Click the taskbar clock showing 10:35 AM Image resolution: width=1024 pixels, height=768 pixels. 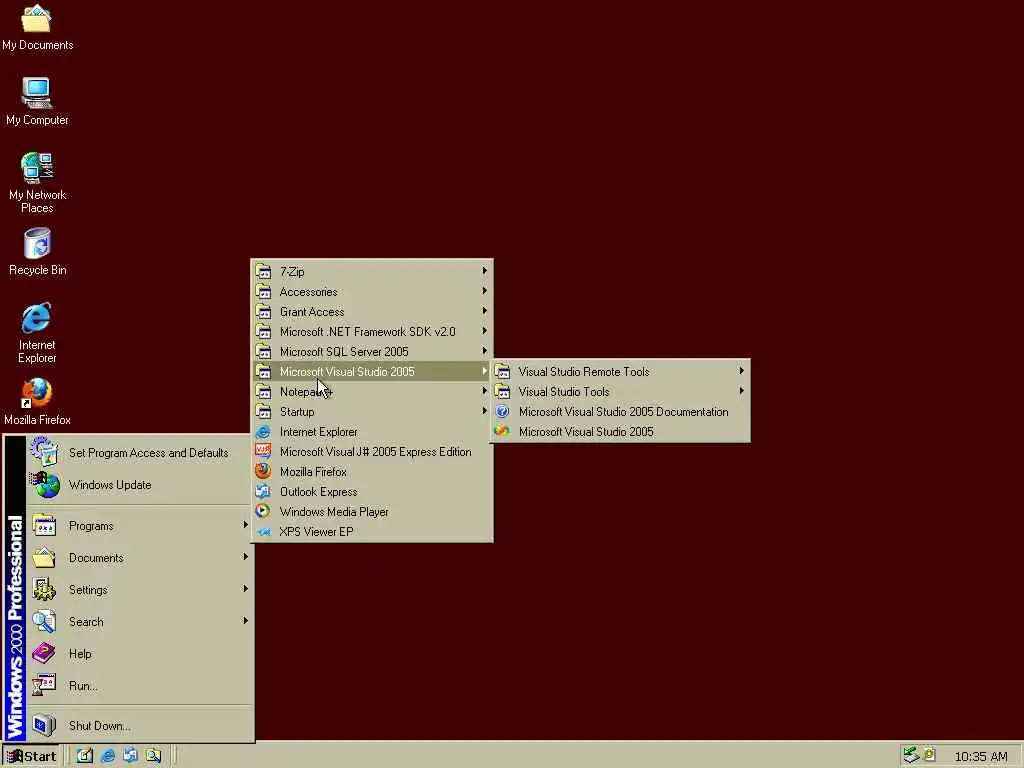tap(981, 756)
